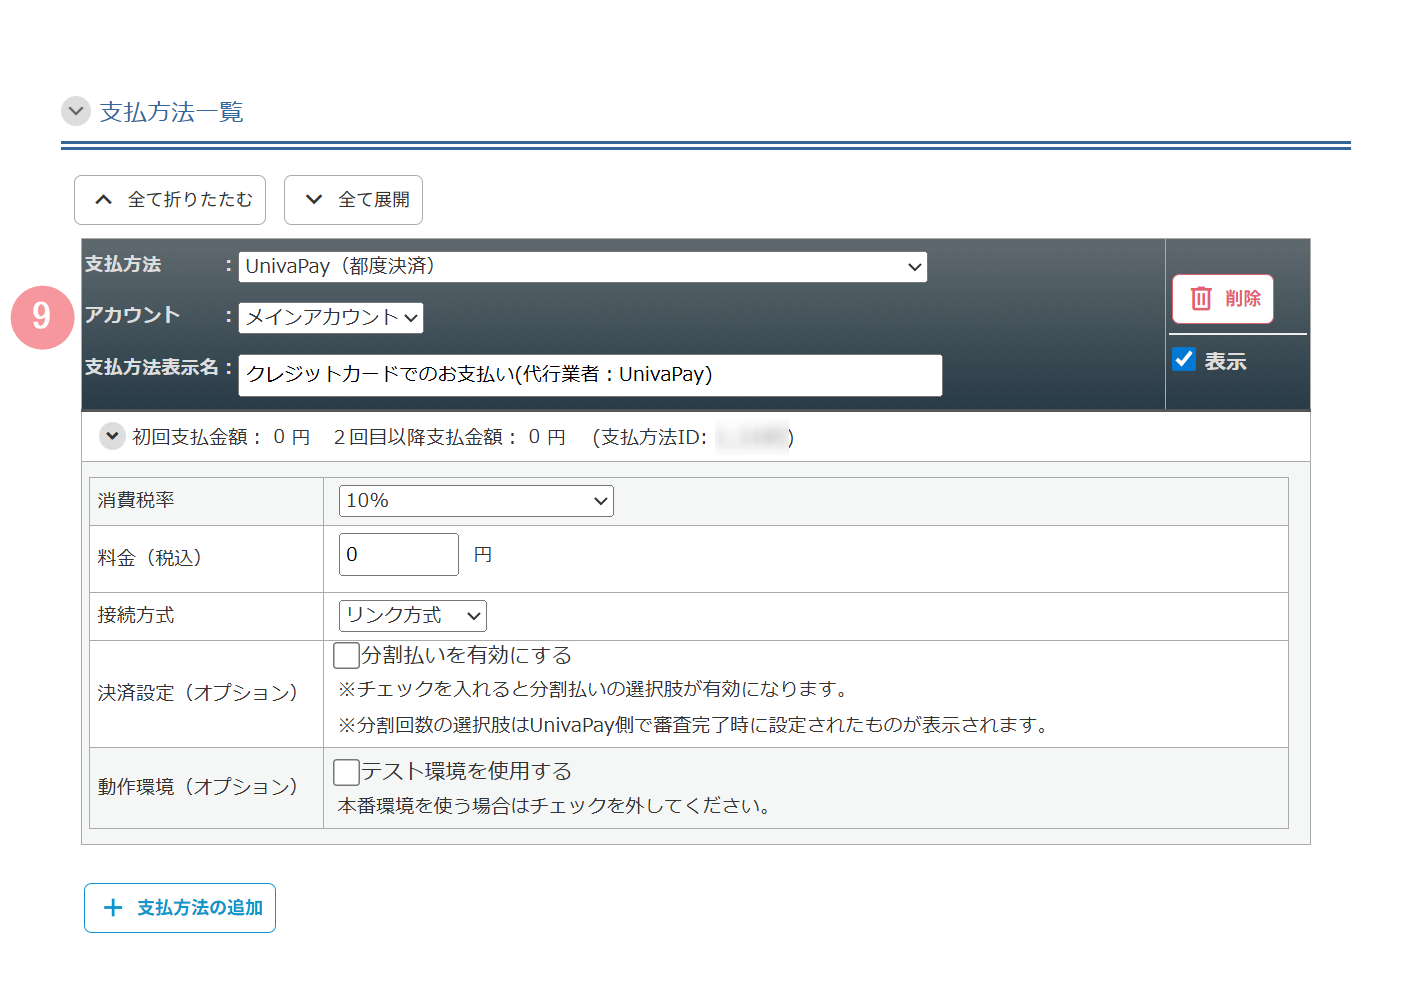This screenshot has width=1411, height=984.
Task: Click the 支払方法の追加 button label
Action: point(200,908)
